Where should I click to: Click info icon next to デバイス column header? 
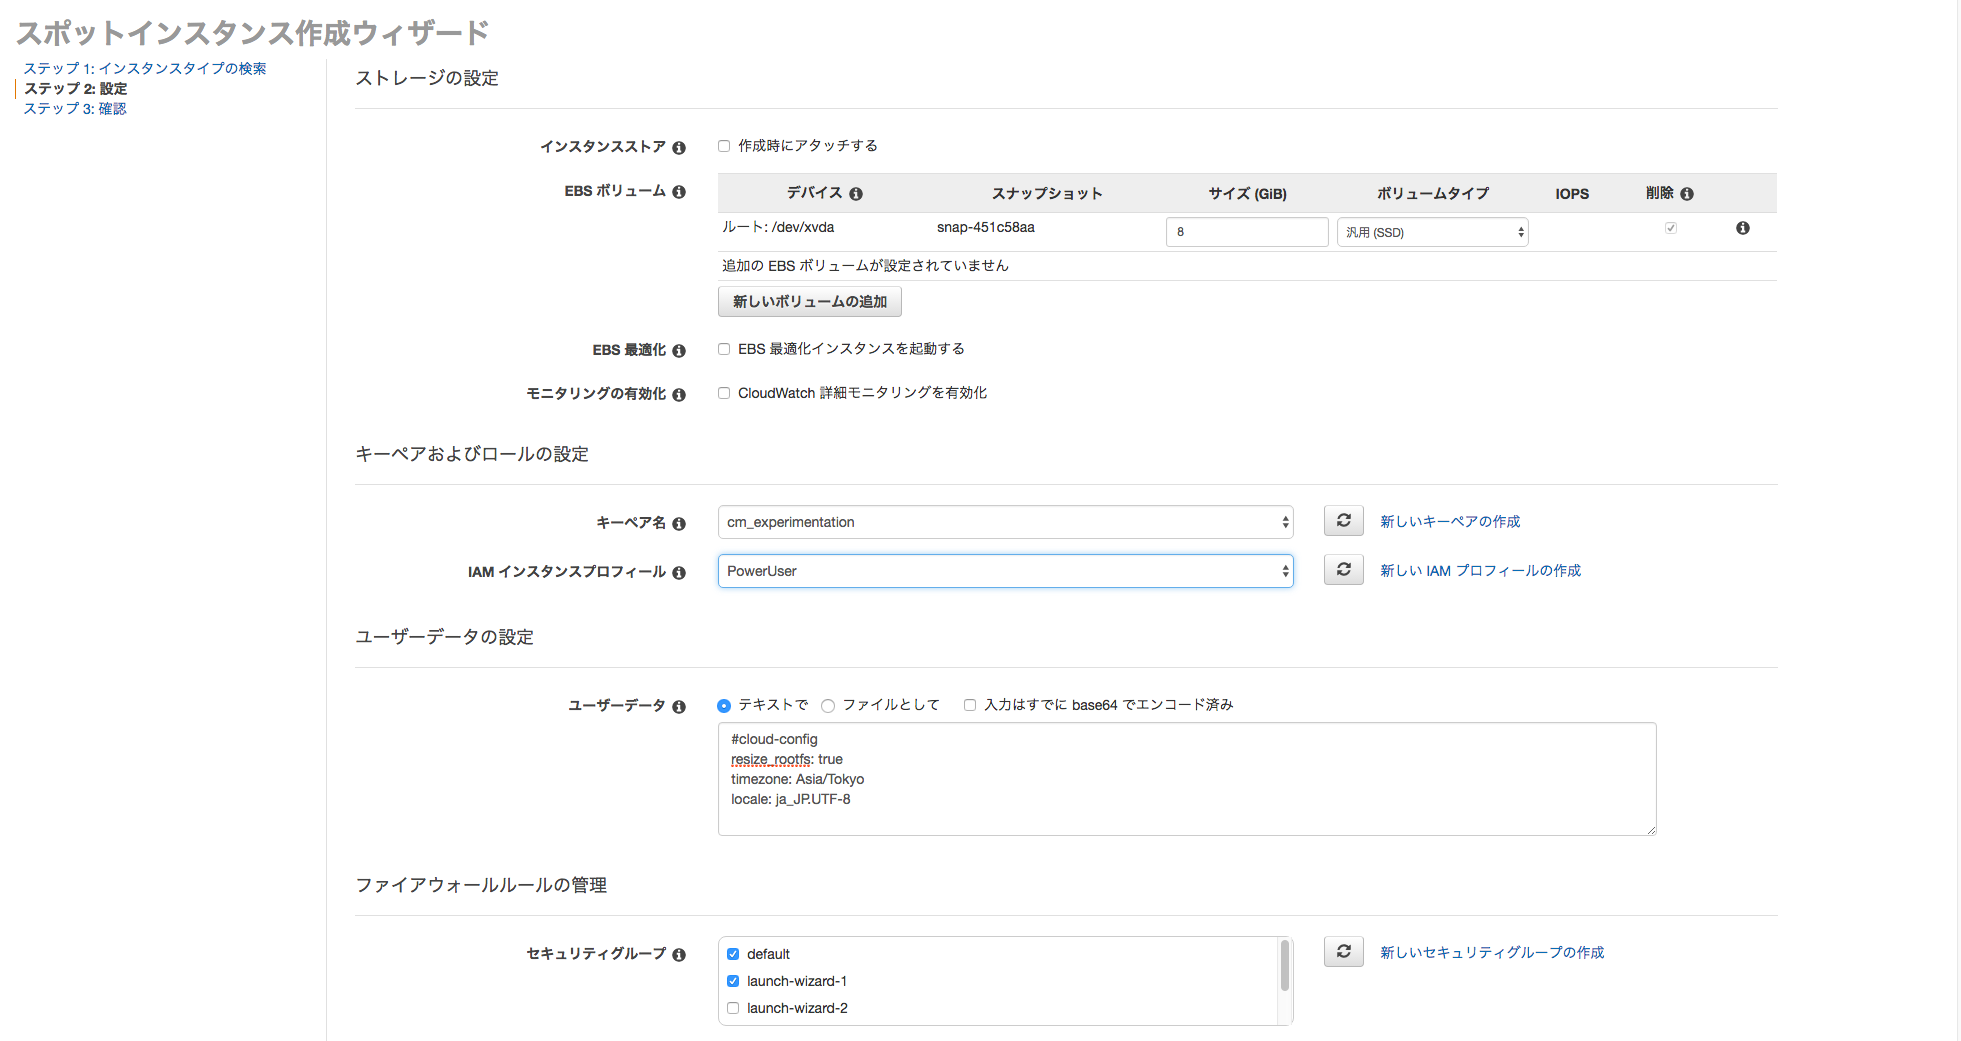(x=856, y=194)
